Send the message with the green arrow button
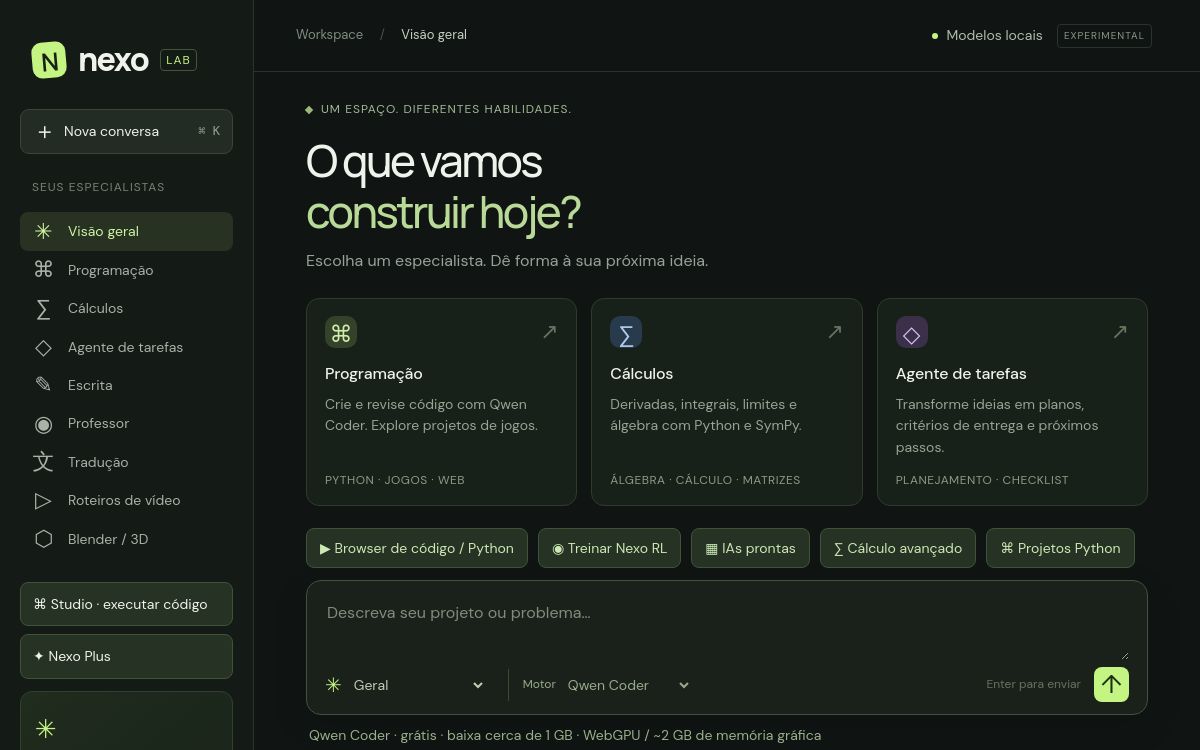1200x750 pixels. (x=1111, y=685)
